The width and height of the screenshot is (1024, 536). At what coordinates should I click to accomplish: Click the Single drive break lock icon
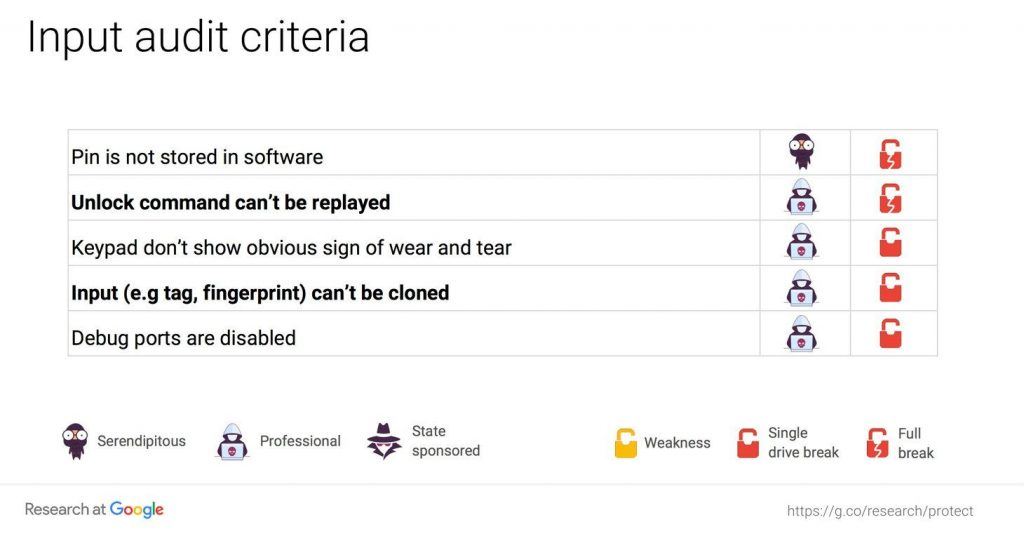pyautogui.click(x=748, y=443)
